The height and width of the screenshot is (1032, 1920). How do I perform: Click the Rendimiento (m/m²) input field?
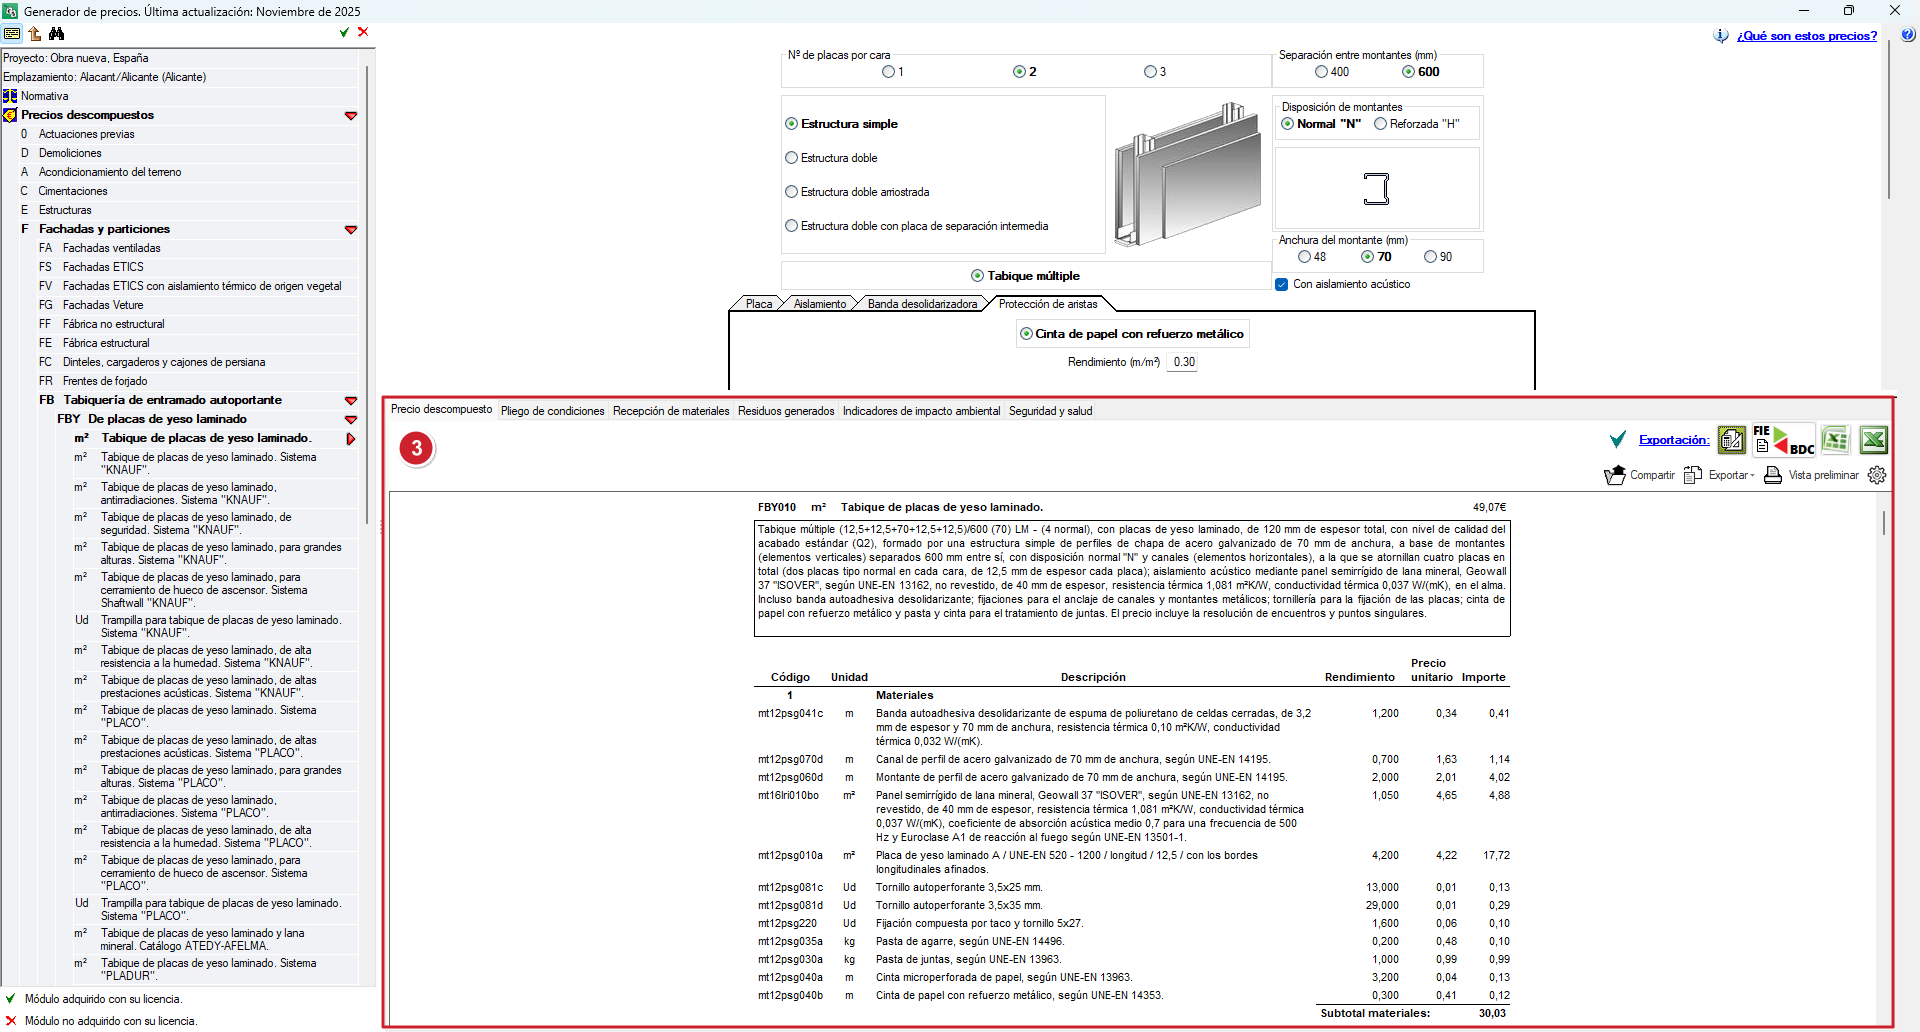[x=1184, y=362]
